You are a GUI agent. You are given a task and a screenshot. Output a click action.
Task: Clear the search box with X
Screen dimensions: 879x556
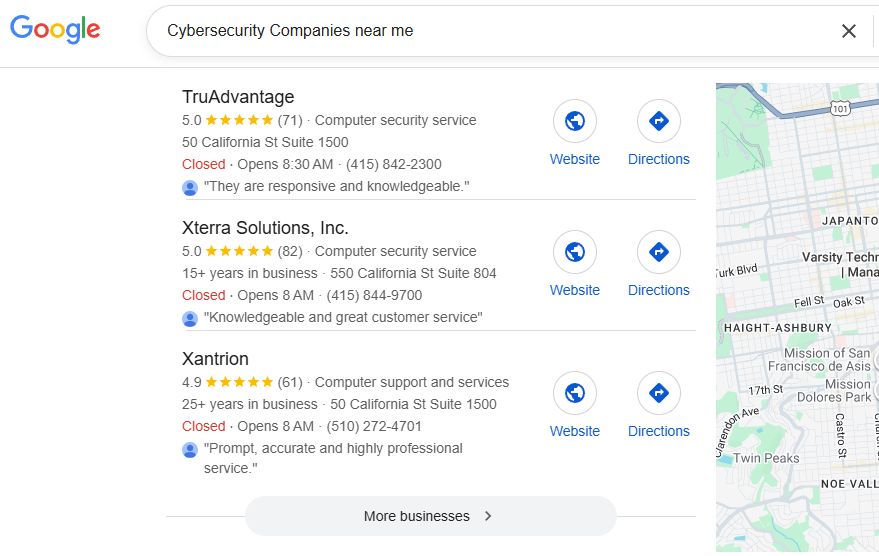pyautogui.click(x=848, y=31)
